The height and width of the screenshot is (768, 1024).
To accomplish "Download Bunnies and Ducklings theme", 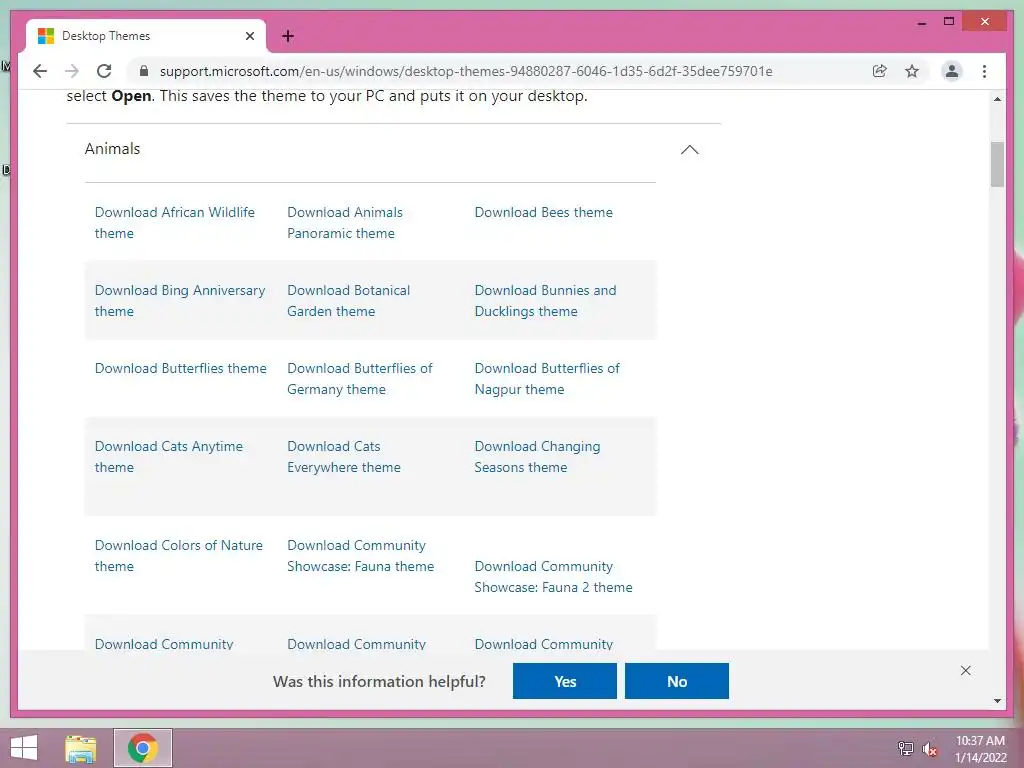I will coord(545,300).
